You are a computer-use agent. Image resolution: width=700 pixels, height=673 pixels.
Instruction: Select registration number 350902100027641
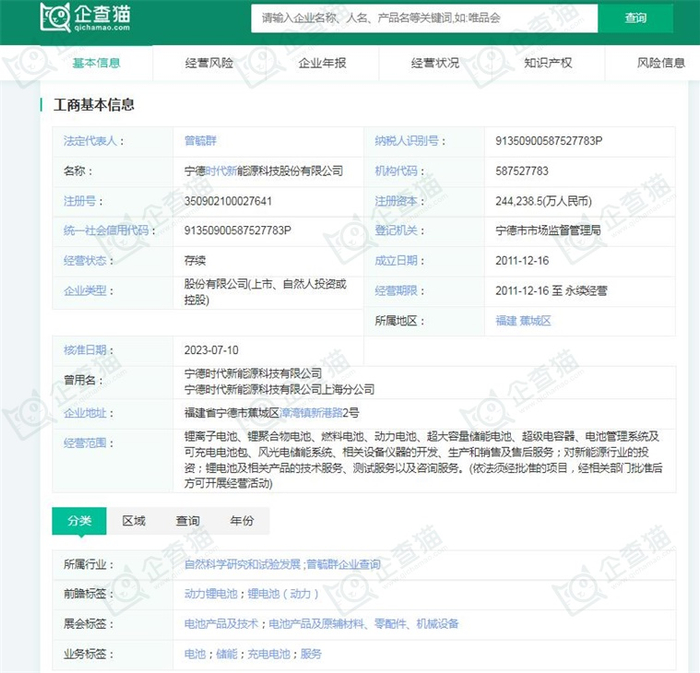(228, 201)
